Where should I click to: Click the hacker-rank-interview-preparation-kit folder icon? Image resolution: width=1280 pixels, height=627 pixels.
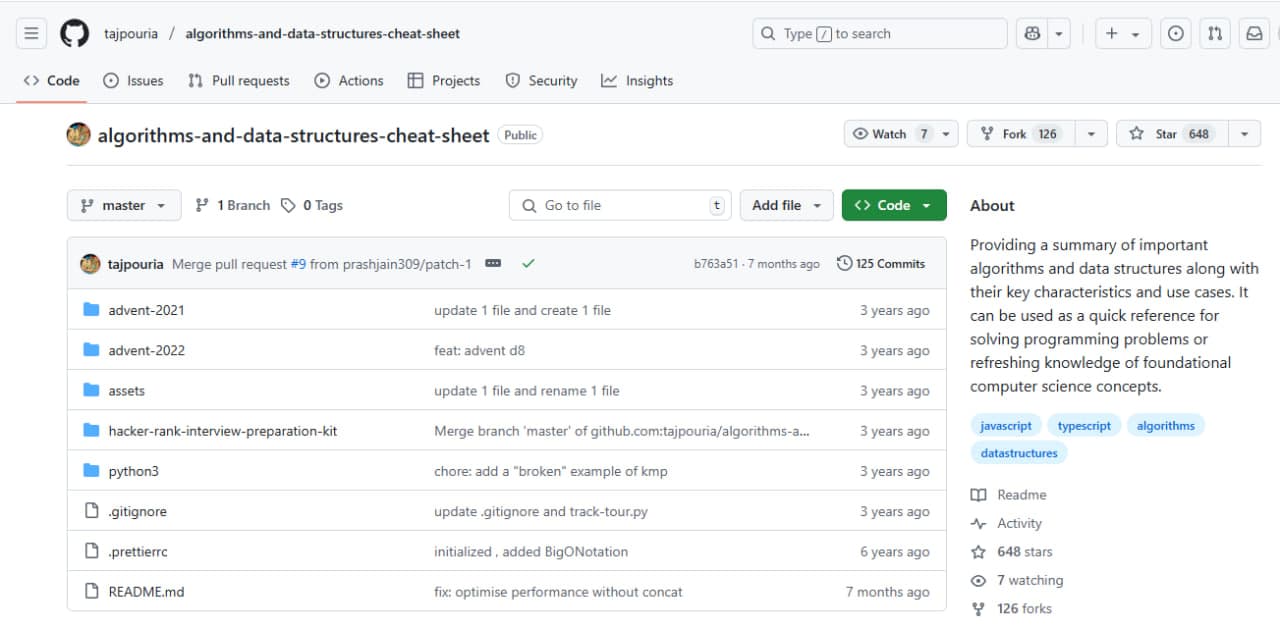coord(92,431)
